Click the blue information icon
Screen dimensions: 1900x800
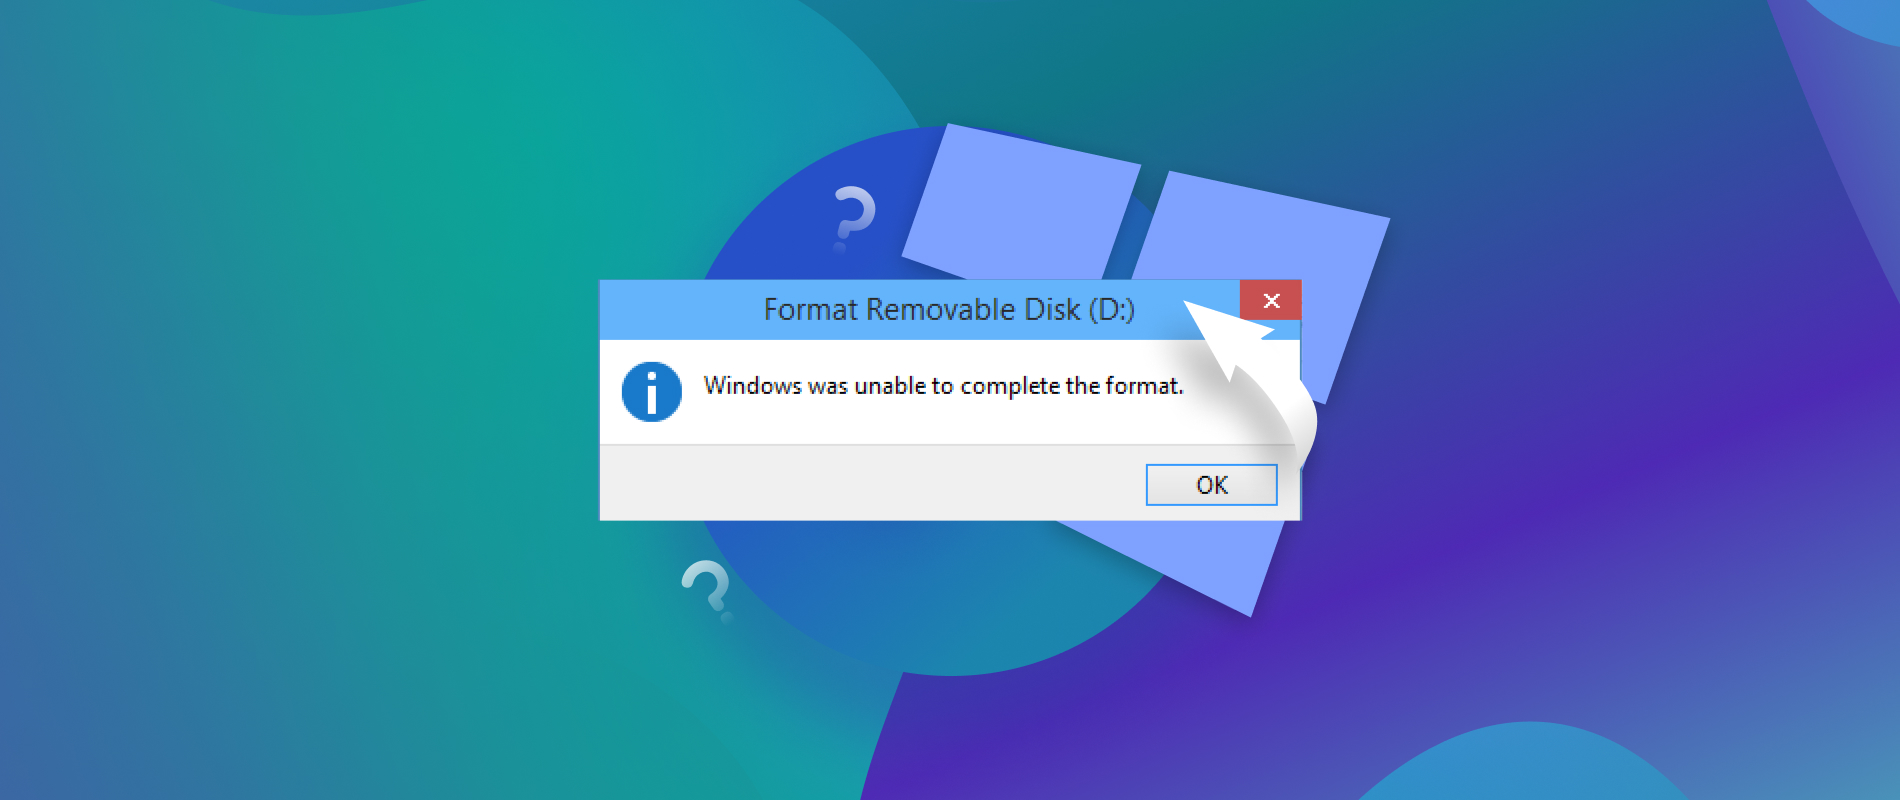651,391
